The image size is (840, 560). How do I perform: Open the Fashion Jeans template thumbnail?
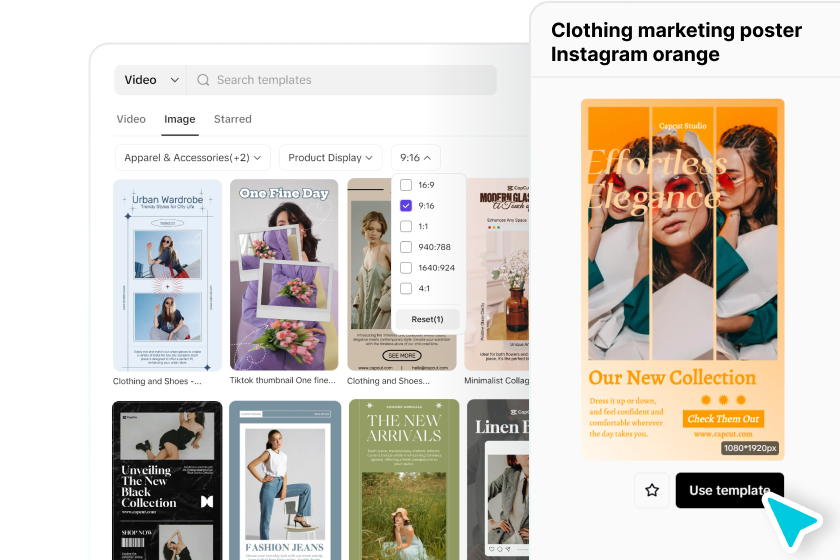285,480
